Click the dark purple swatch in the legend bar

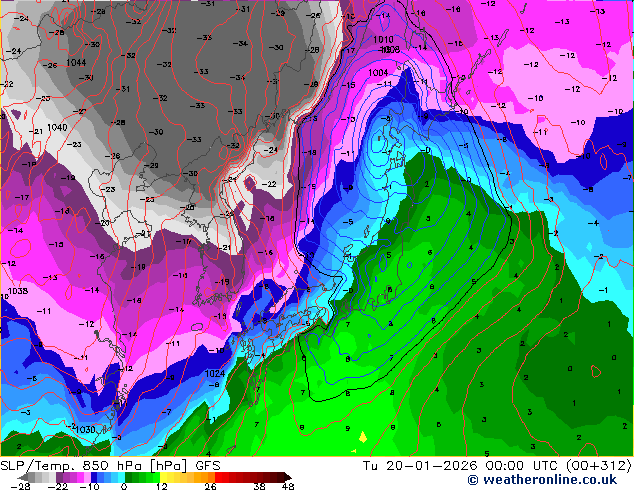[59, 477]
